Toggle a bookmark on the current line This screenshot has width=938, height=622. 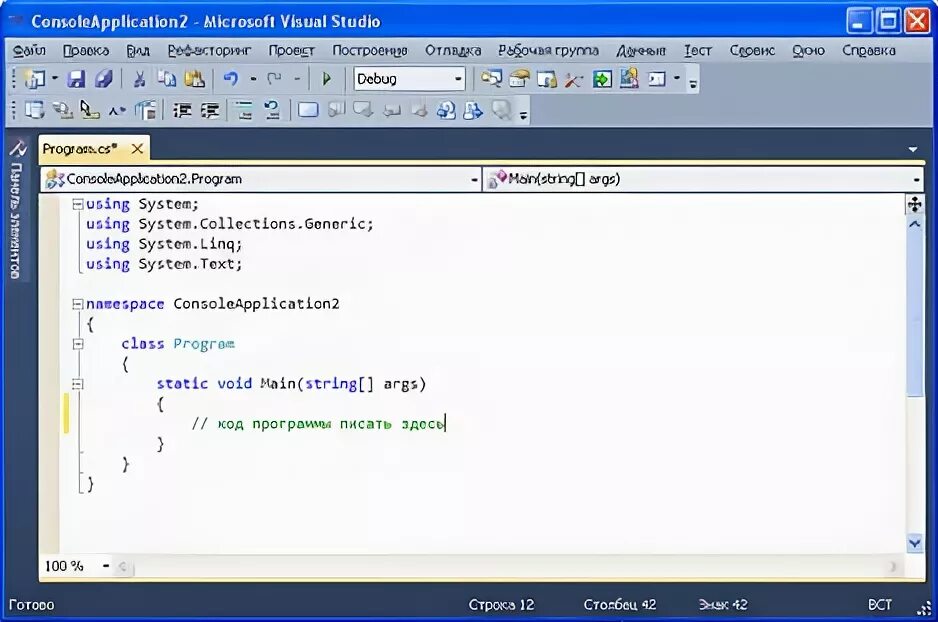[x=308, y=110]
